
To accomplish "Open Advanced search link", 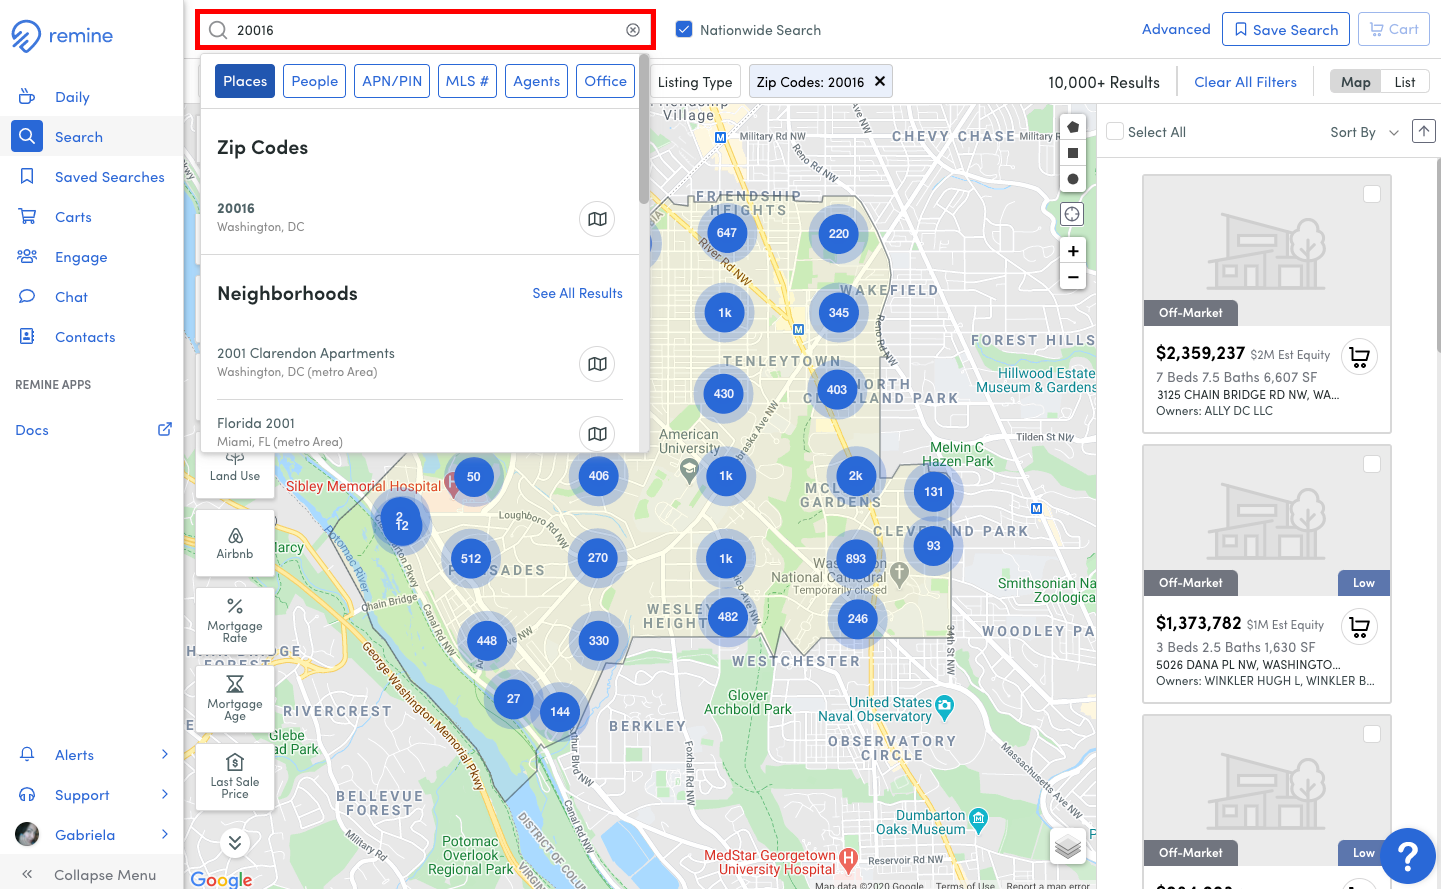I will click(x=1176, y=29).
